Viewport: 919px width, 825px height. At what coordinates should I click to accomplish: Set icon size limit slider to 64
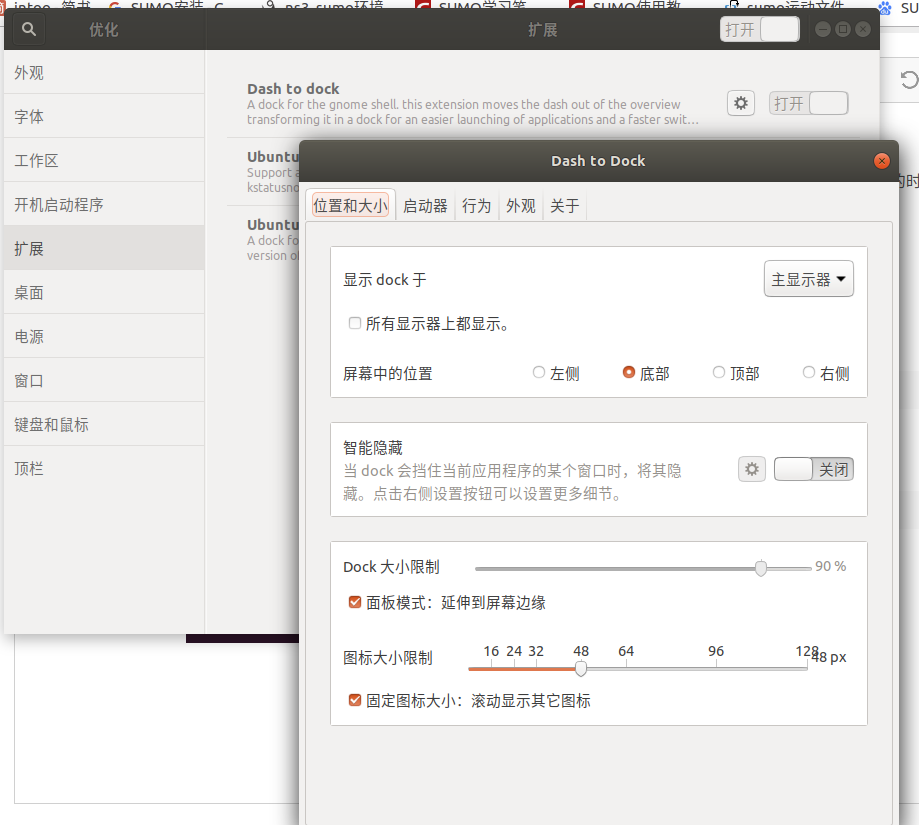[x=626, y=666]
